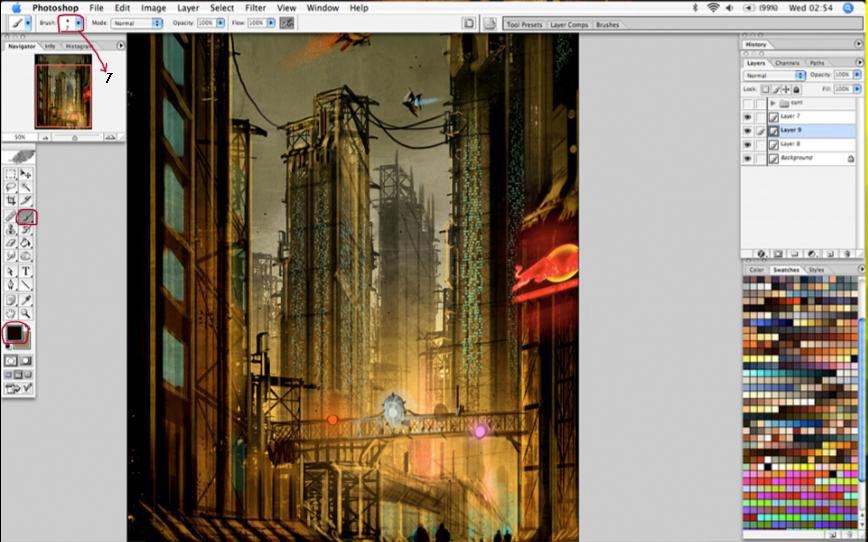The height and width of the screenshot is (542, 868).
Task: Open the Layer menu
Action: coord(188,8)
